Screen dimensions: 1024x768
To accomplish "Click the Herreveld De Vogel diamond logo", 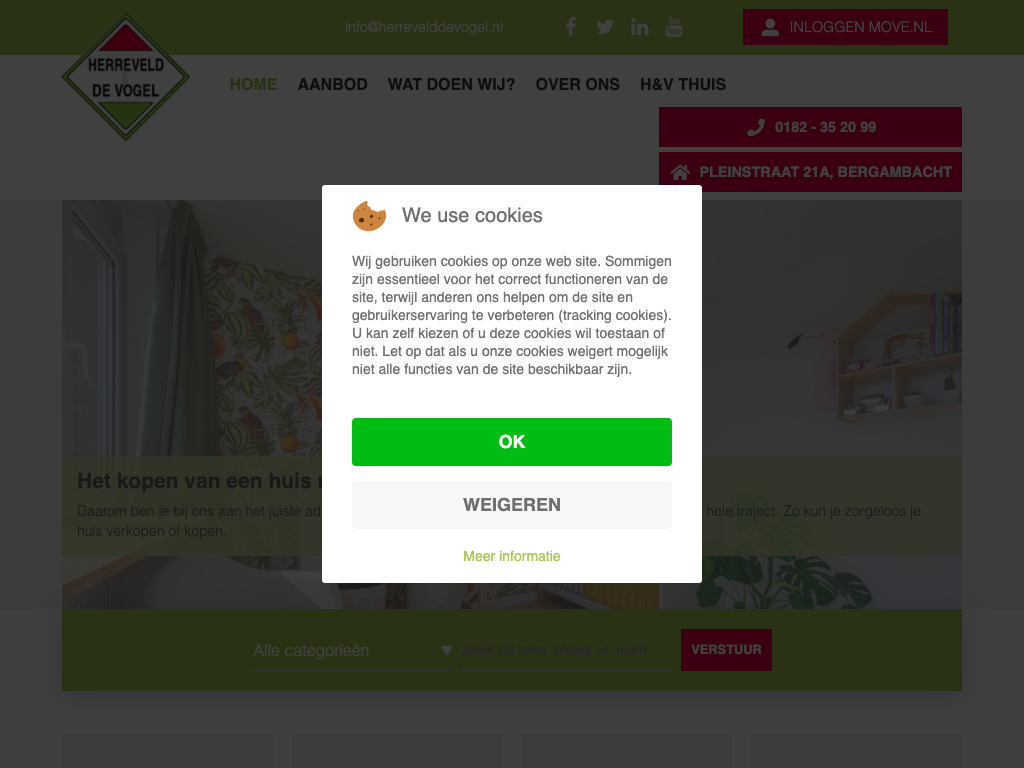I will coord(125,76).
